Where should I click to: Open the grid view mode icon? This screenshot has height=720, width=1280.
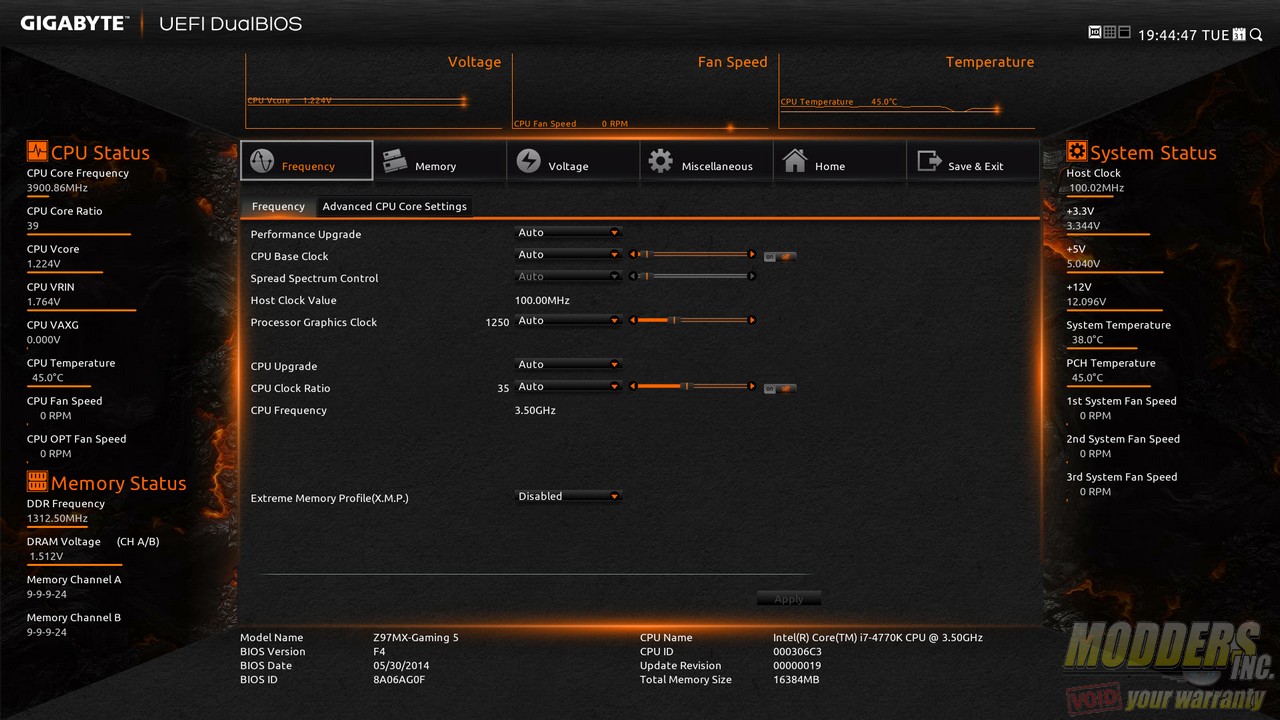(1109, 32)
